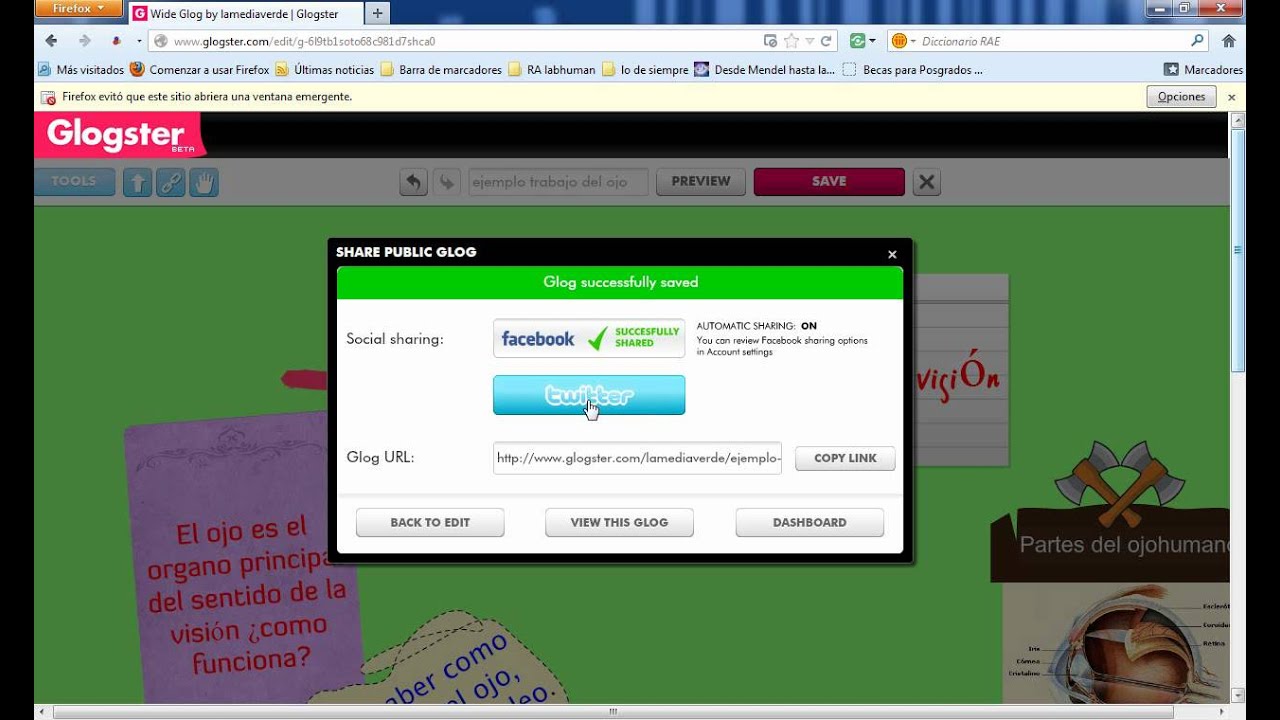Click the upload arrow tool icon
The image size is (1280, 720).
(x=137, y=182)
